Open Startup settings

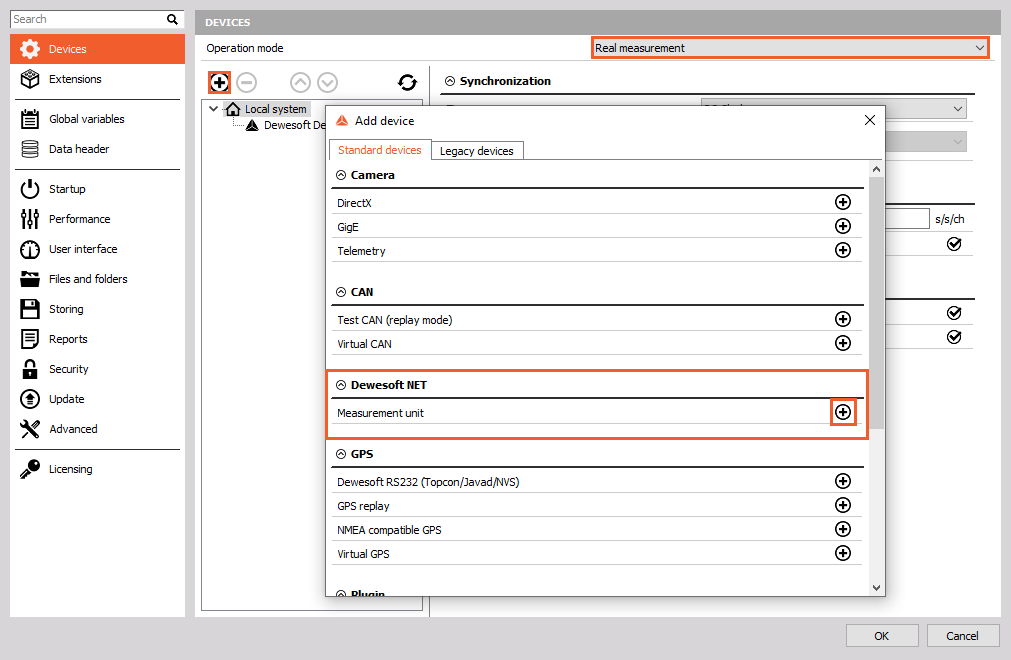click(97, 189)
